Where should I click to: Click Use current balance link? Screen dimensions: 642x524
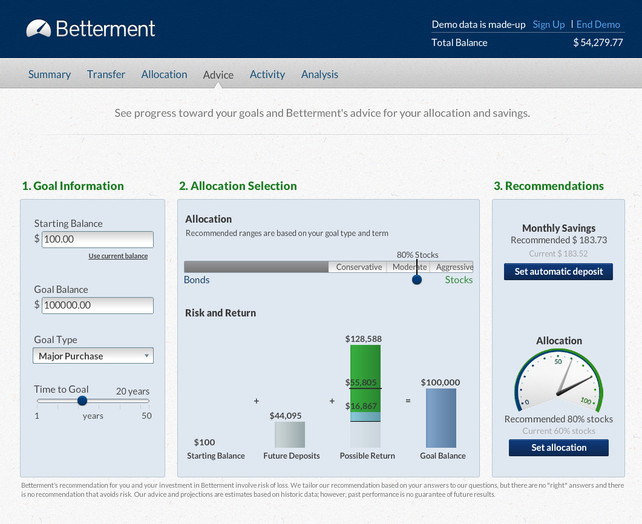tap(118, 256)
